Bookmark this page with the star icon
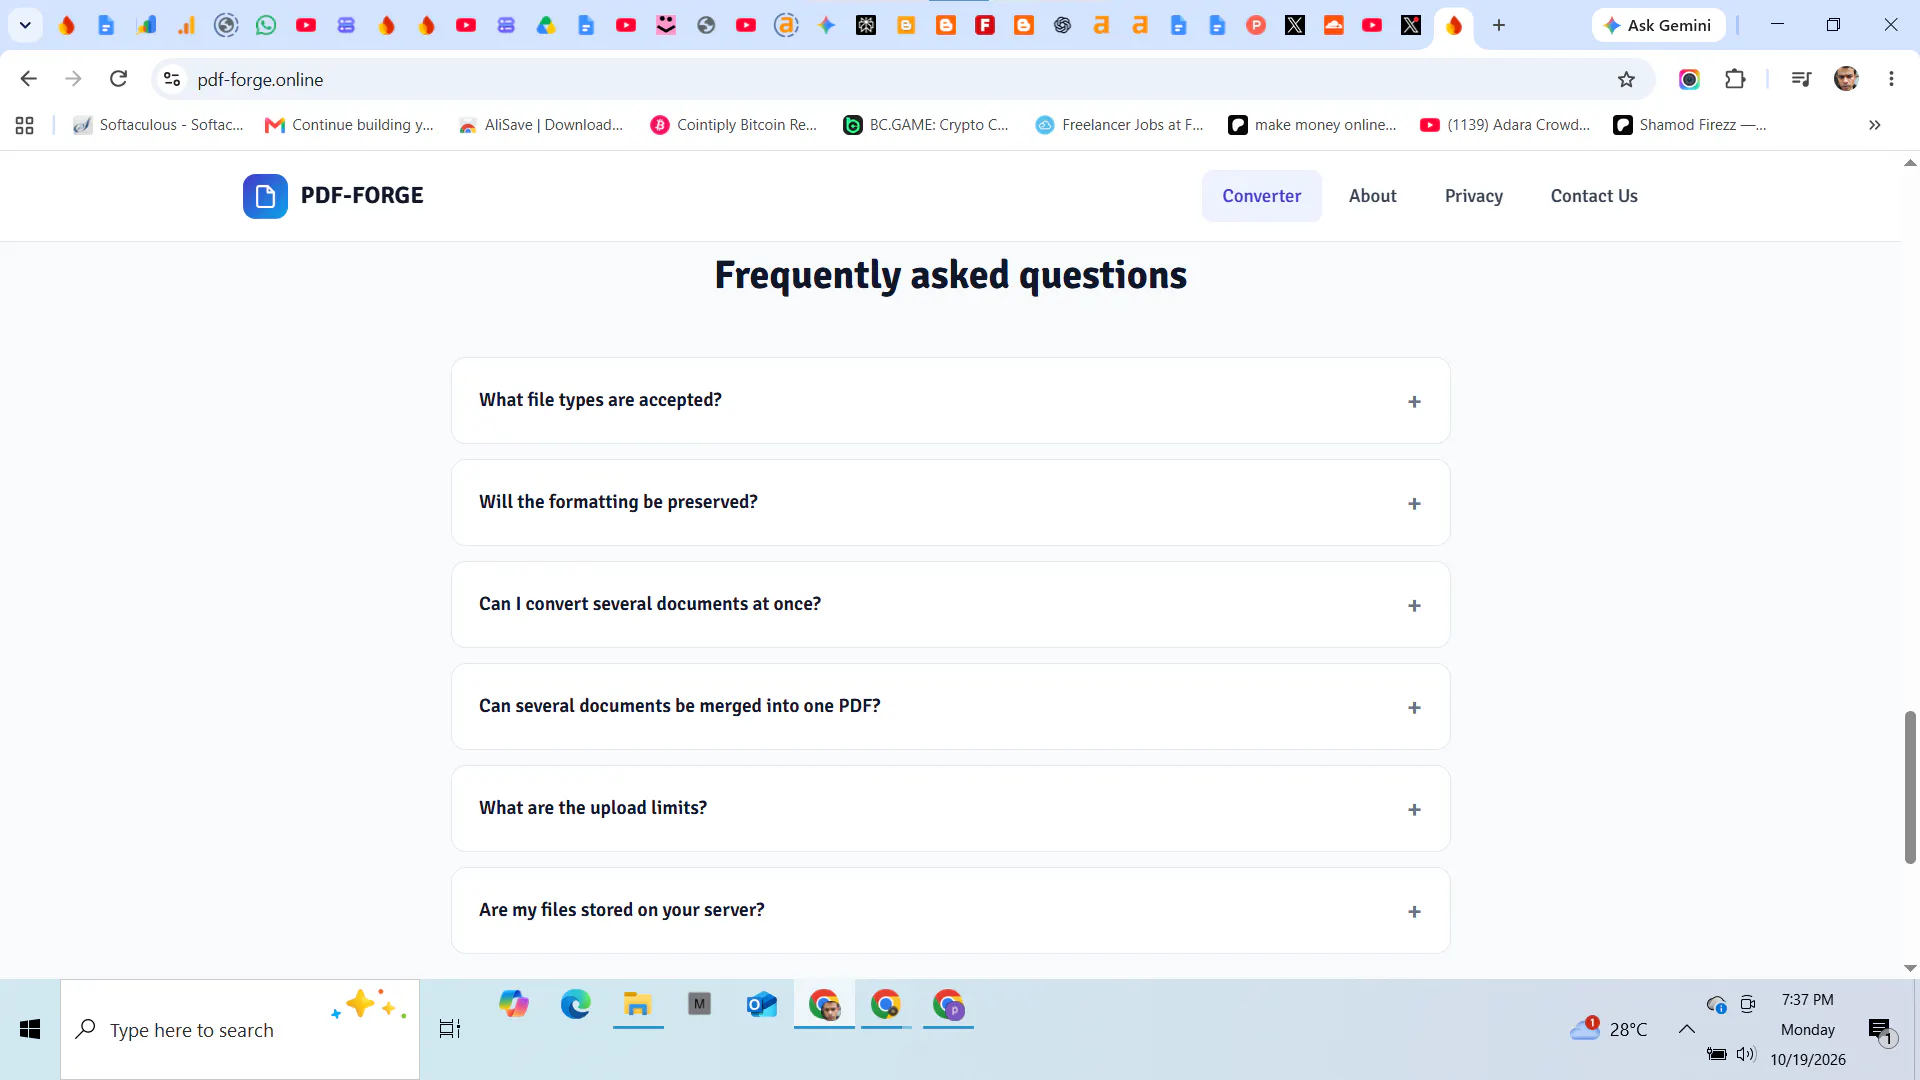1920x1080 pixels. coord(1627,79)
